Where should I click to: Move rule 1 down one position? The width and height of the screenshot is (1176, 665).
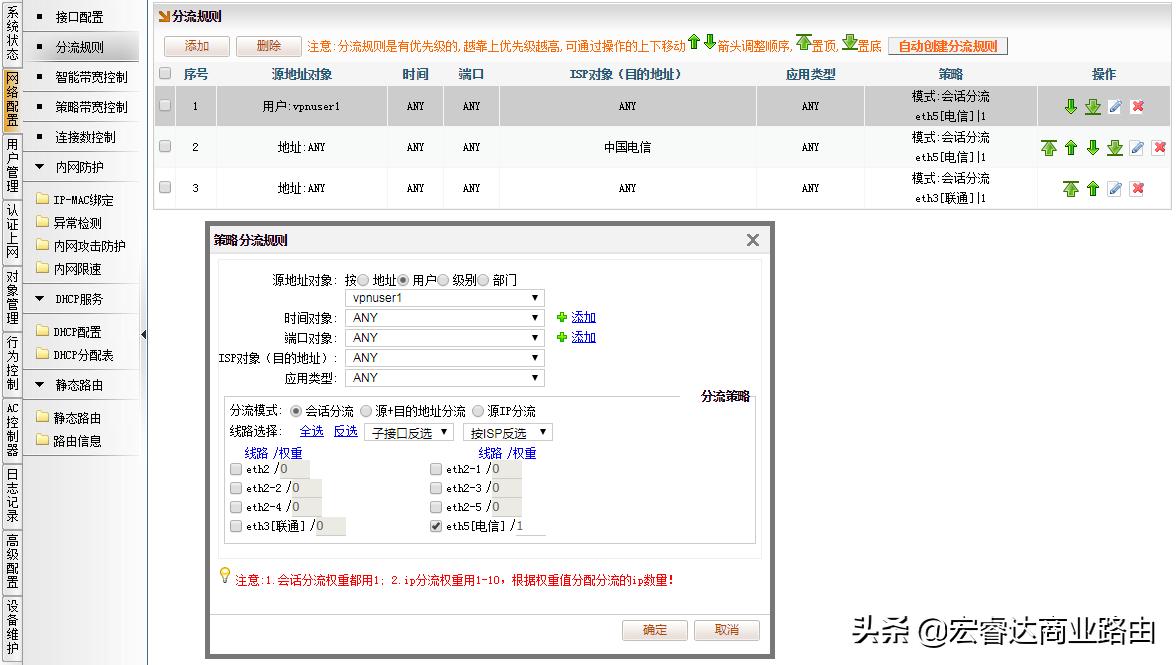[1071, 105]
